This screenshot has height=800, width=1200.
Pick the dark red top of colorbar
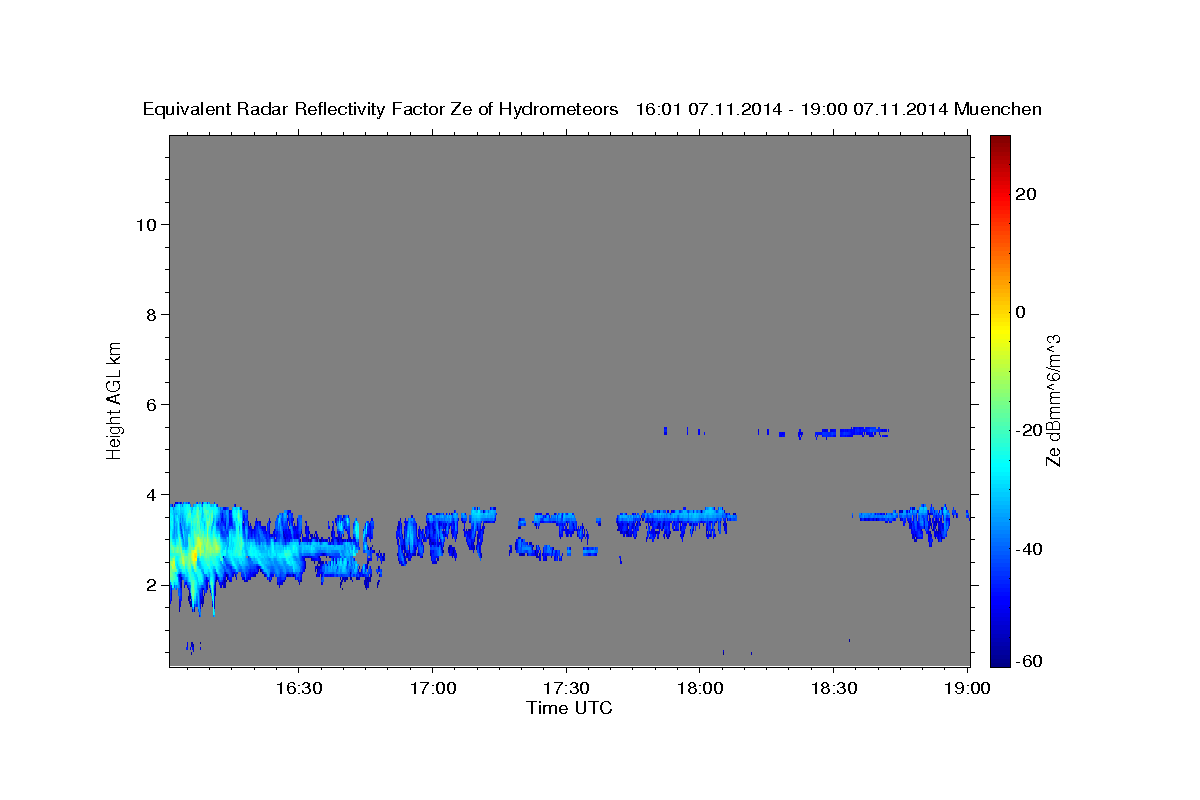click(x=1000, y=142)
